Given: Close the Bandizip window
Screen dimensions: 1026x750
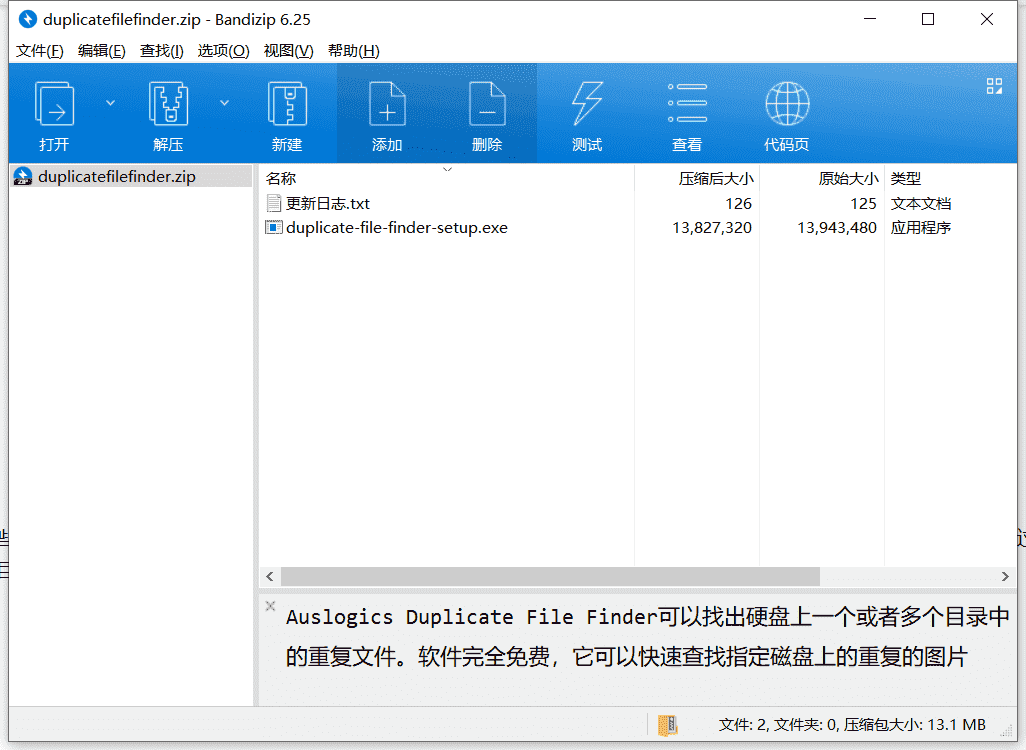Looking at the screenshot, I should (987, 20).
